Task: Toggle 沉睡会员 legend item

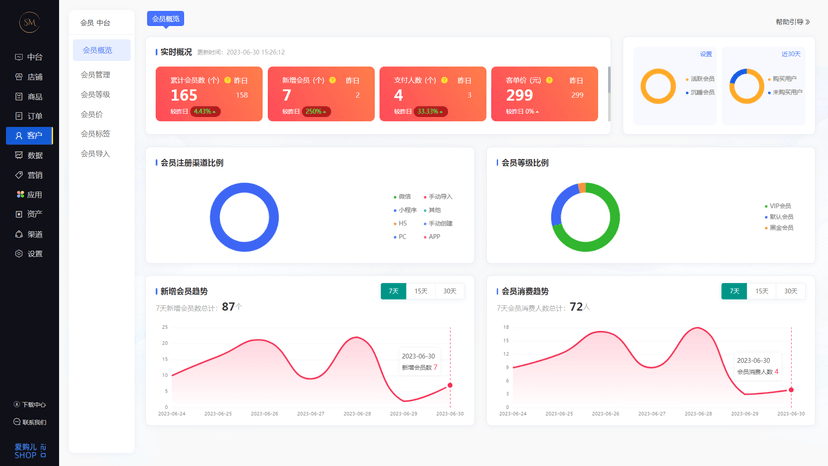Action: 700,92
